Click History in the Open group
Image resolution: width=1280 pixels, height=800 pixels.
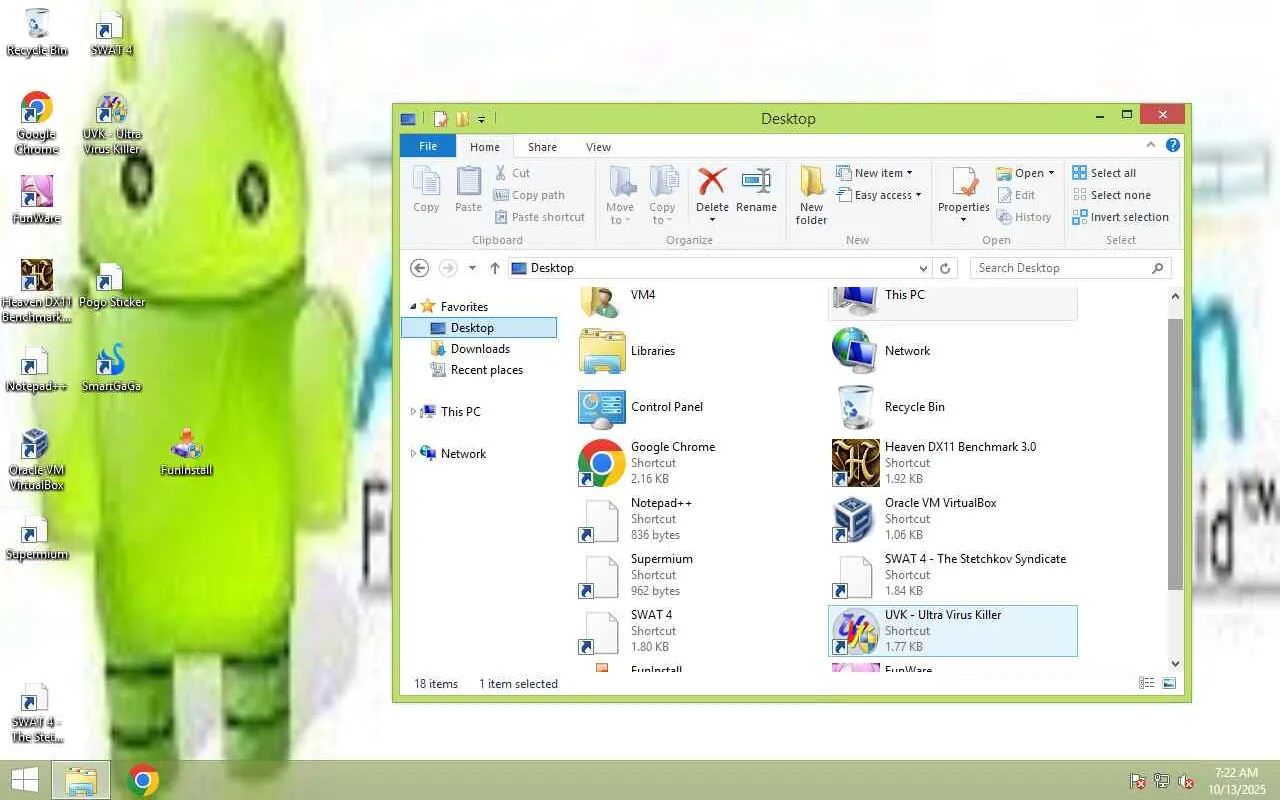tap(1024, 217)
